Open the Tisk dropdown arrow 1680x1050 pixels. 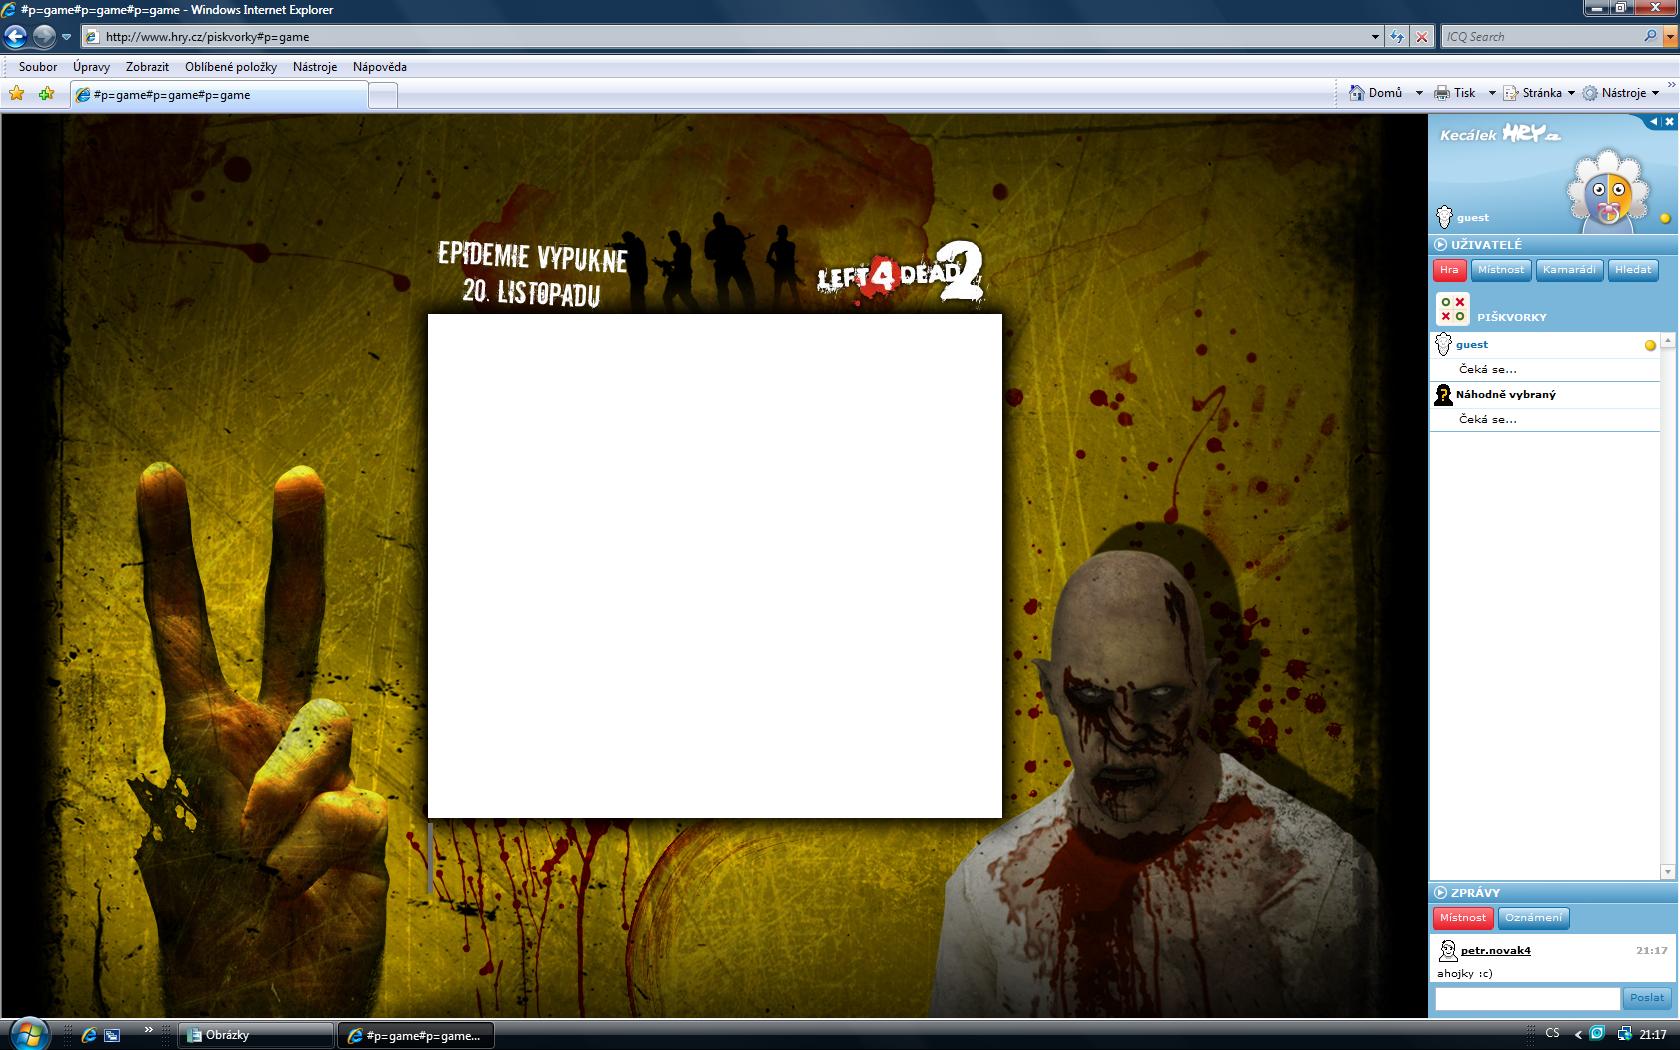click(1492, 93)
